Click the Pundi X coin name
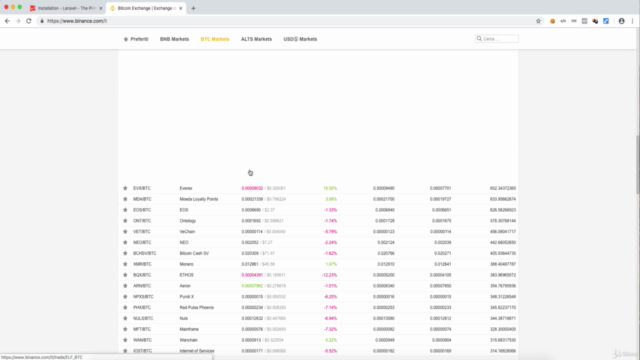The width and height of the screenshot is (640, 360). [x=187, y=297]
